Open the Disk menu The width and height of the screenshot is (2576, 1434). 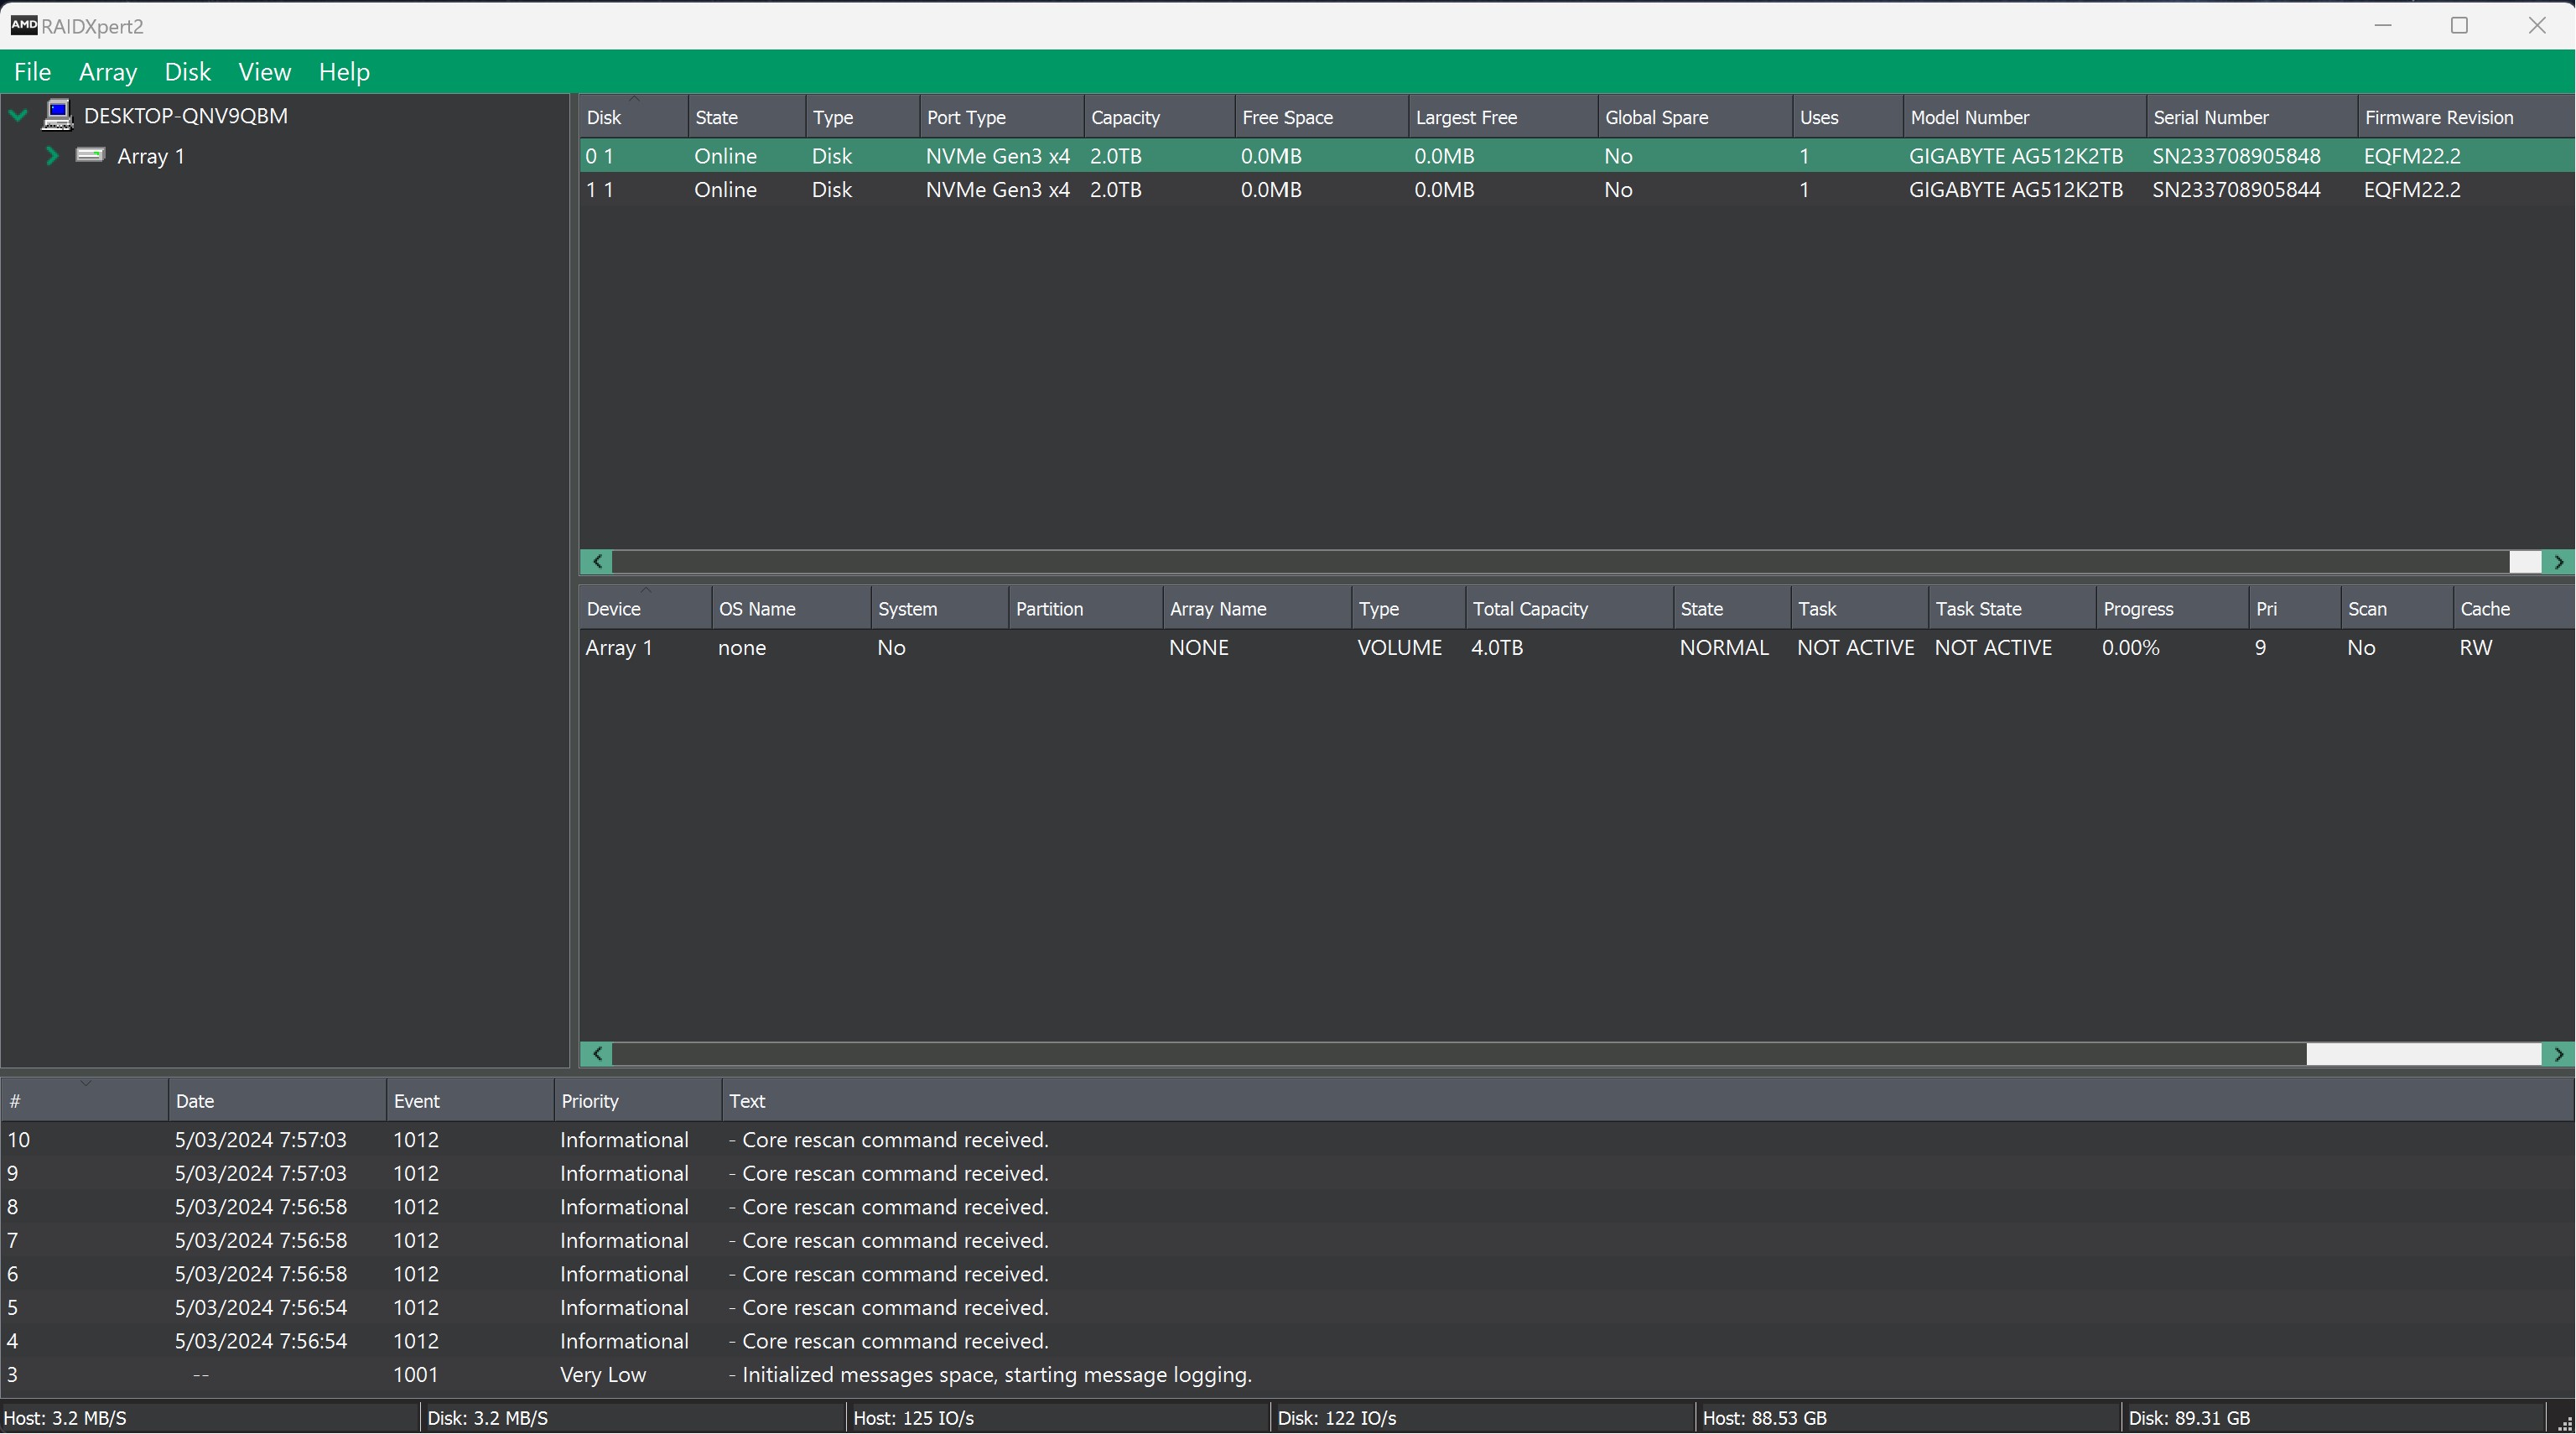[x=187, y=72]
